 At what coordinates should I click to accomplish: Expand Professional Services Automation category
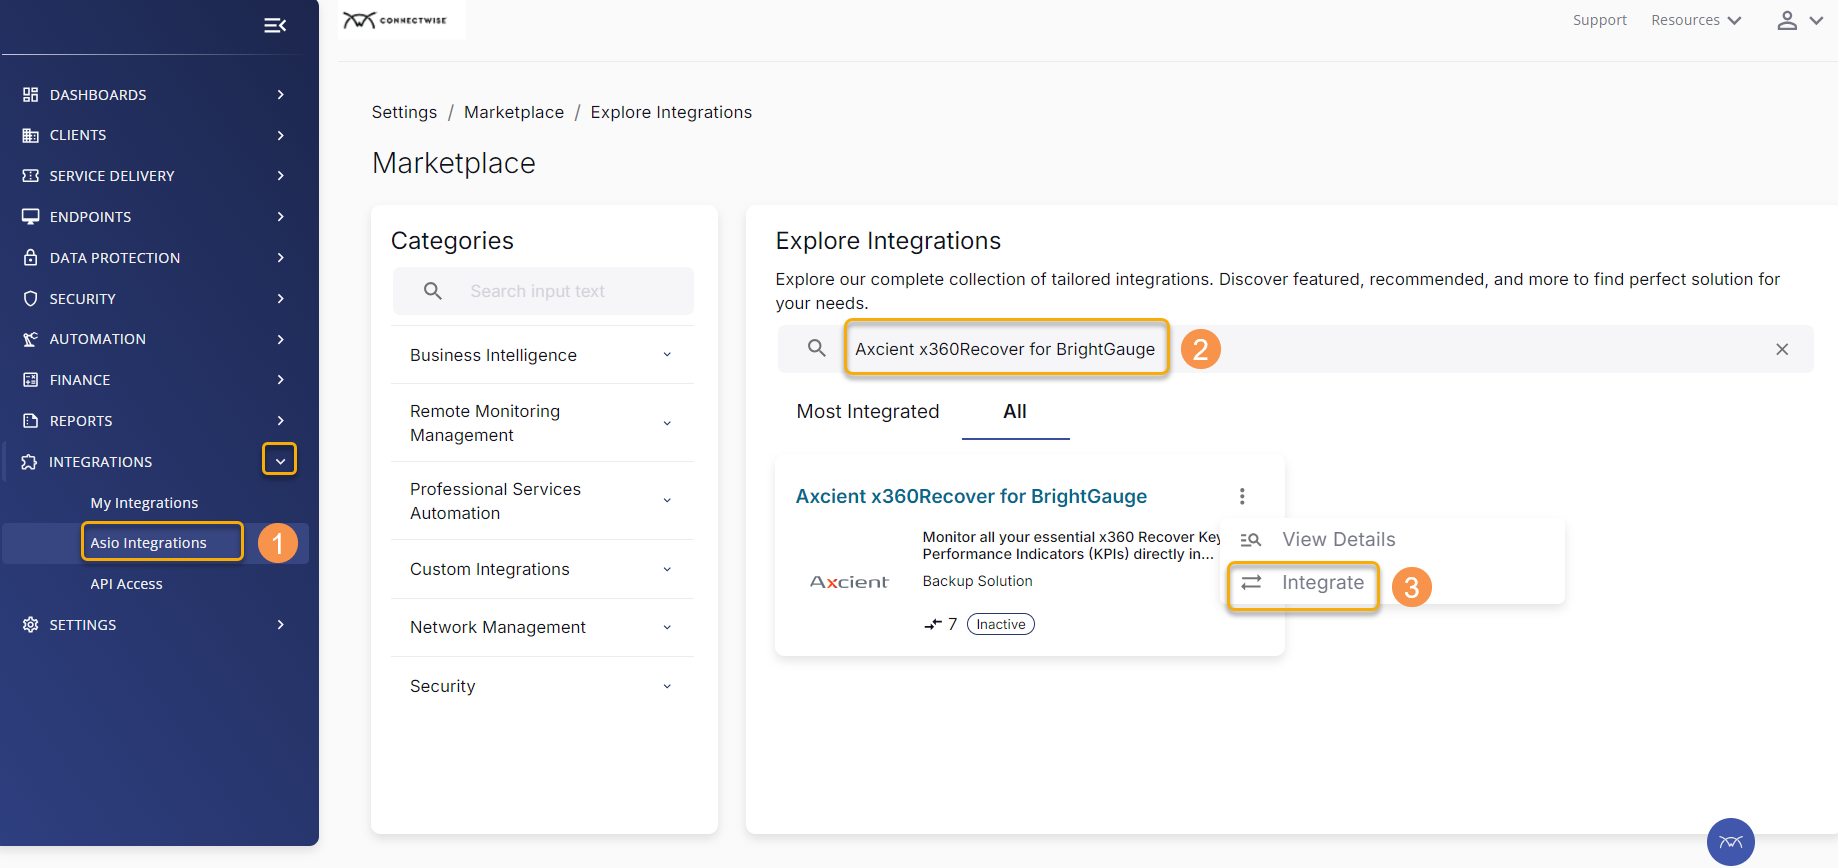[542, 501]
